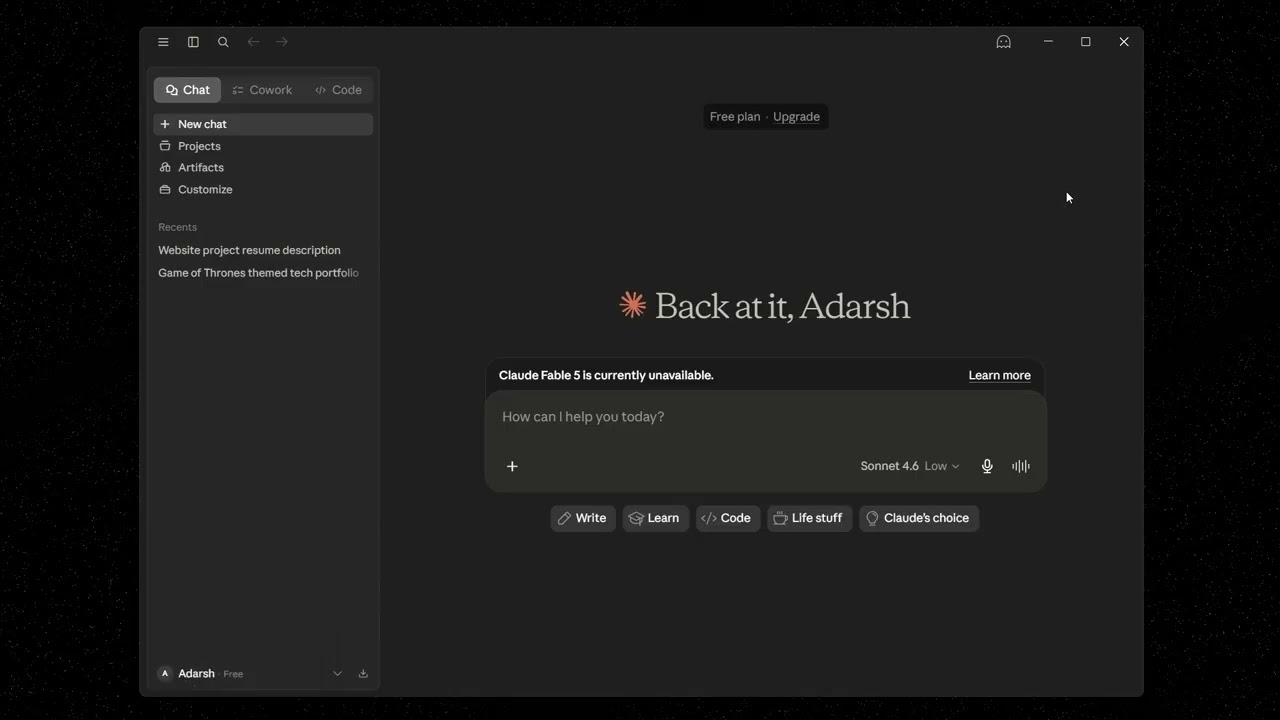Screen dimensions: 1280x720
Task: Open Projects in the sidebar
Action: pyautogui.click(x=263, y=146)
